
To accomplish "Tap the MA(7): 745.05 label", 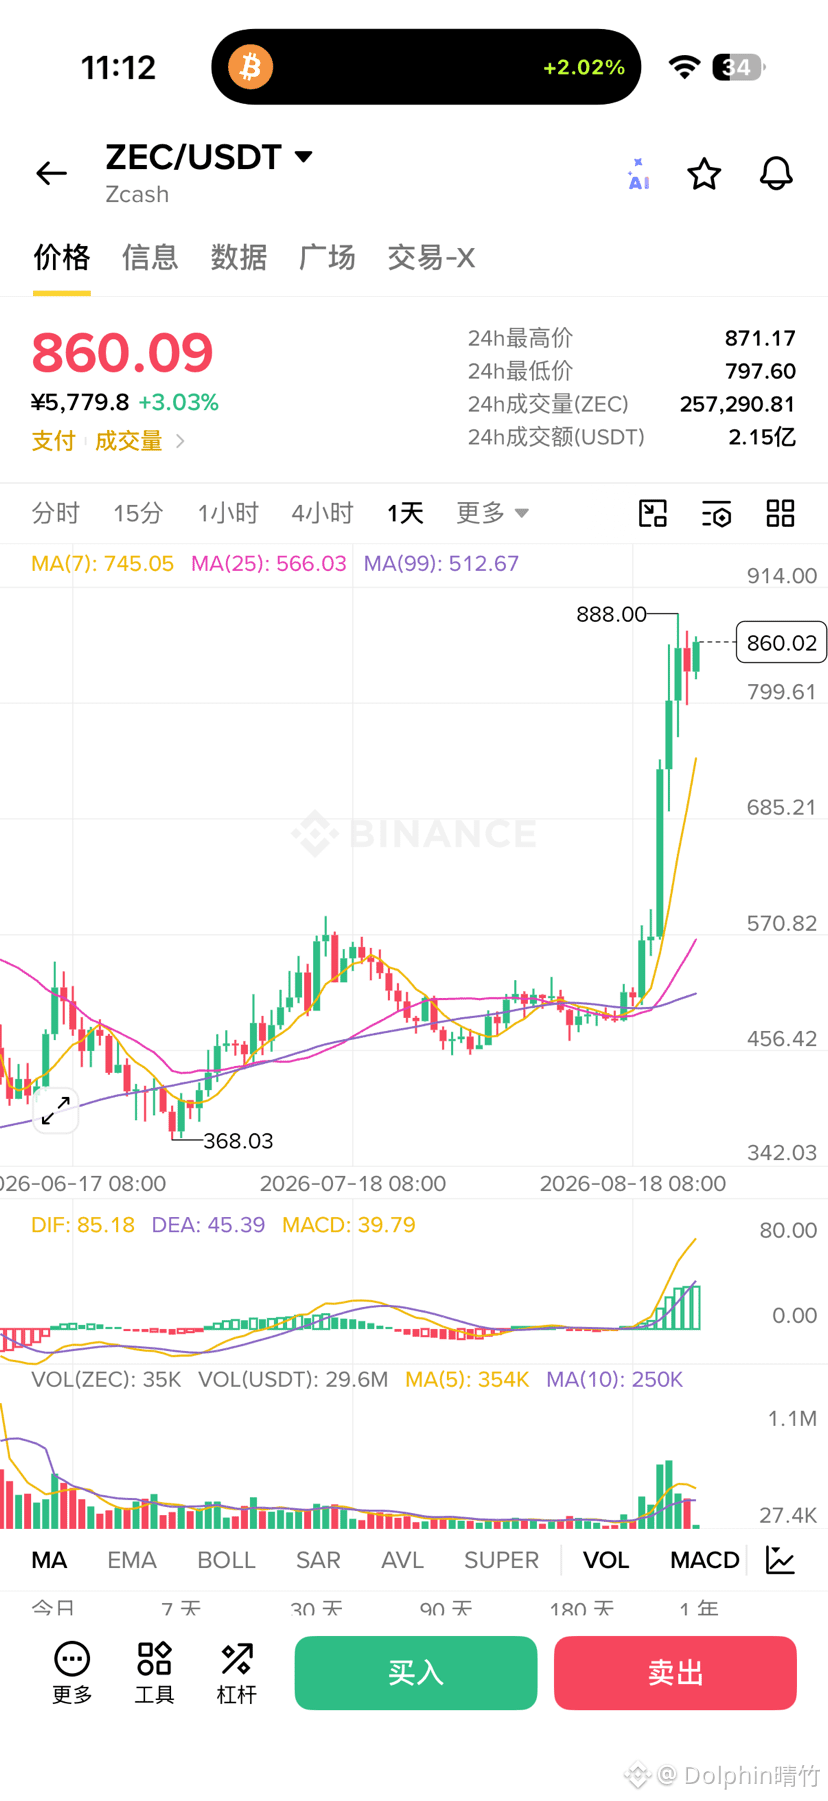I will [102, 563].
